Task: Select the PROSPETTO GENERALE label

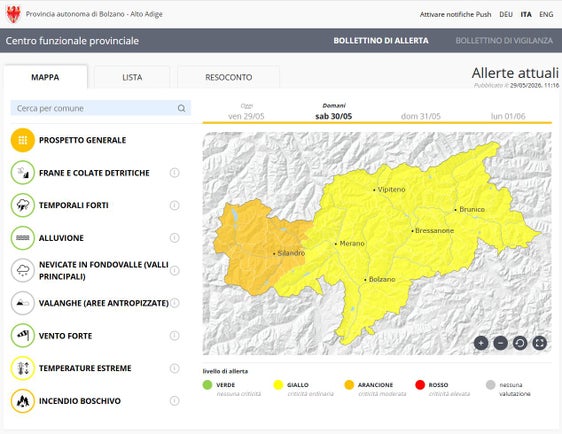Action: (x=82, y=140)
